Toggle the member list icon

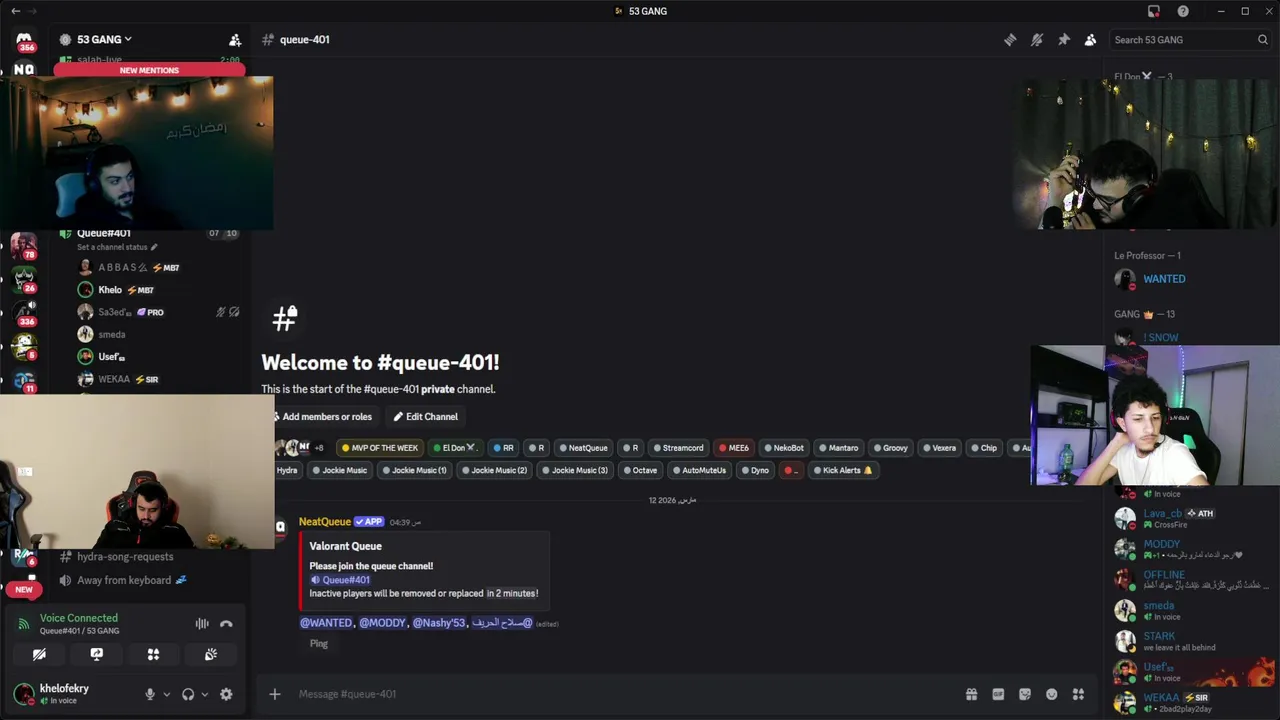coord(1090,40)
